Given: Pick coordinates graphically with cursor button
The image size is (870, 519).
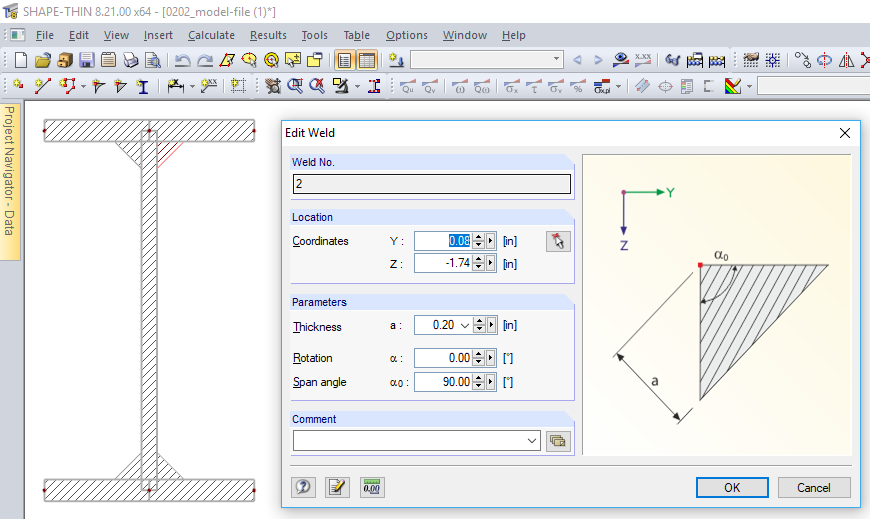Looking at the screenshot, I should point(558,241).
